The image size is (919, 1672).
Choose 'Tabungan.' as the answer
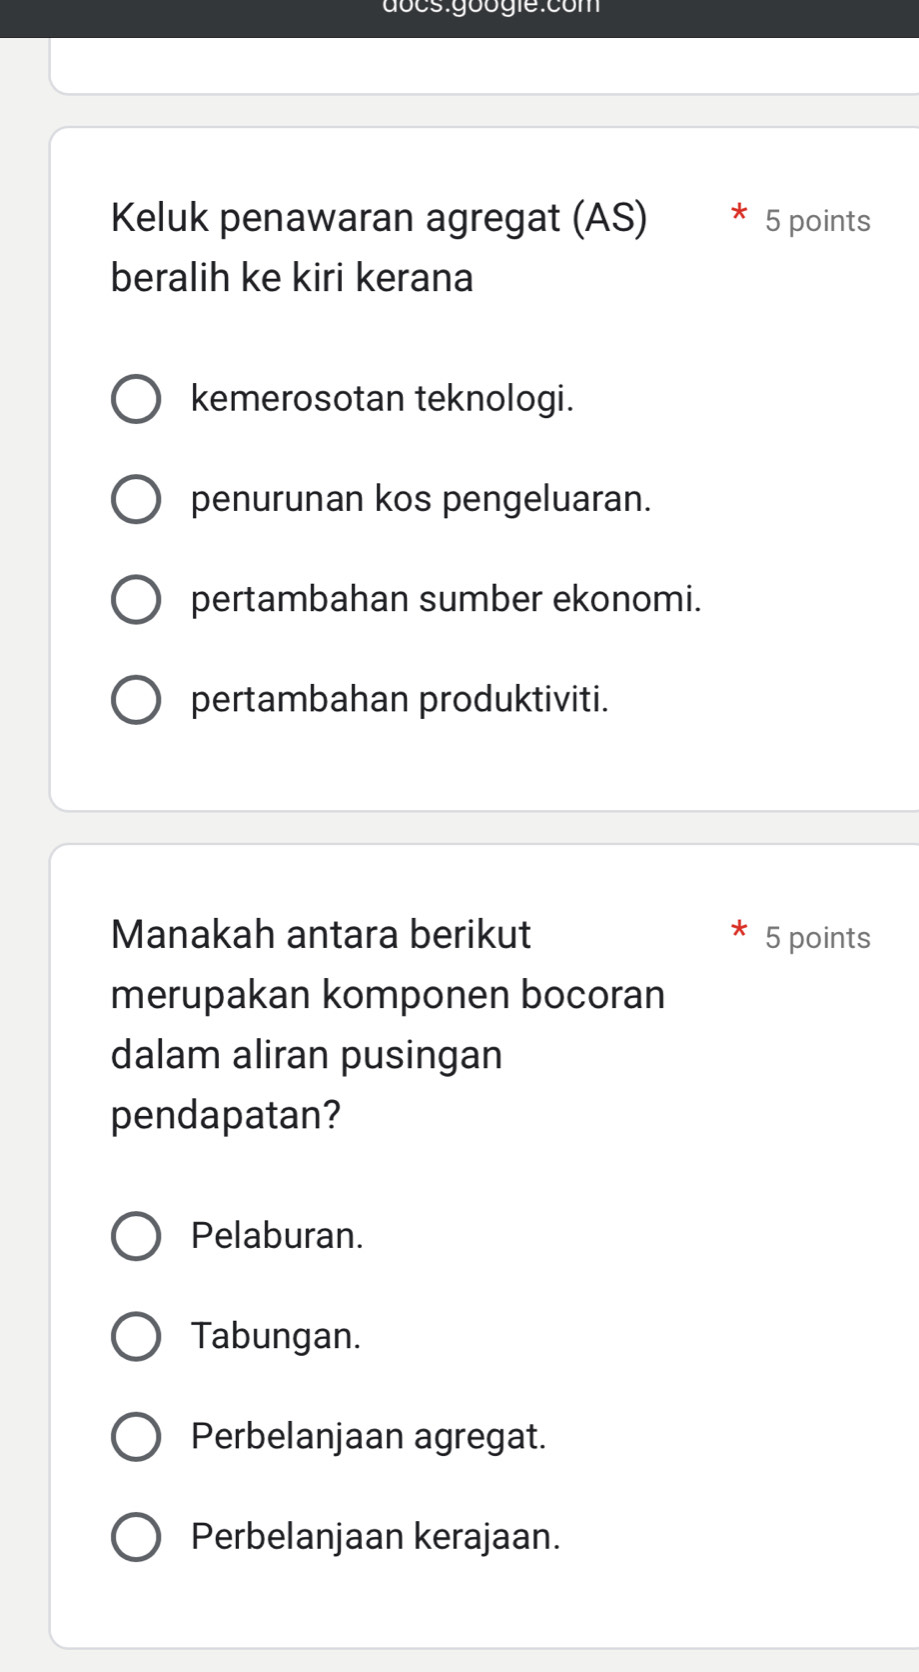pos(136,1336)
